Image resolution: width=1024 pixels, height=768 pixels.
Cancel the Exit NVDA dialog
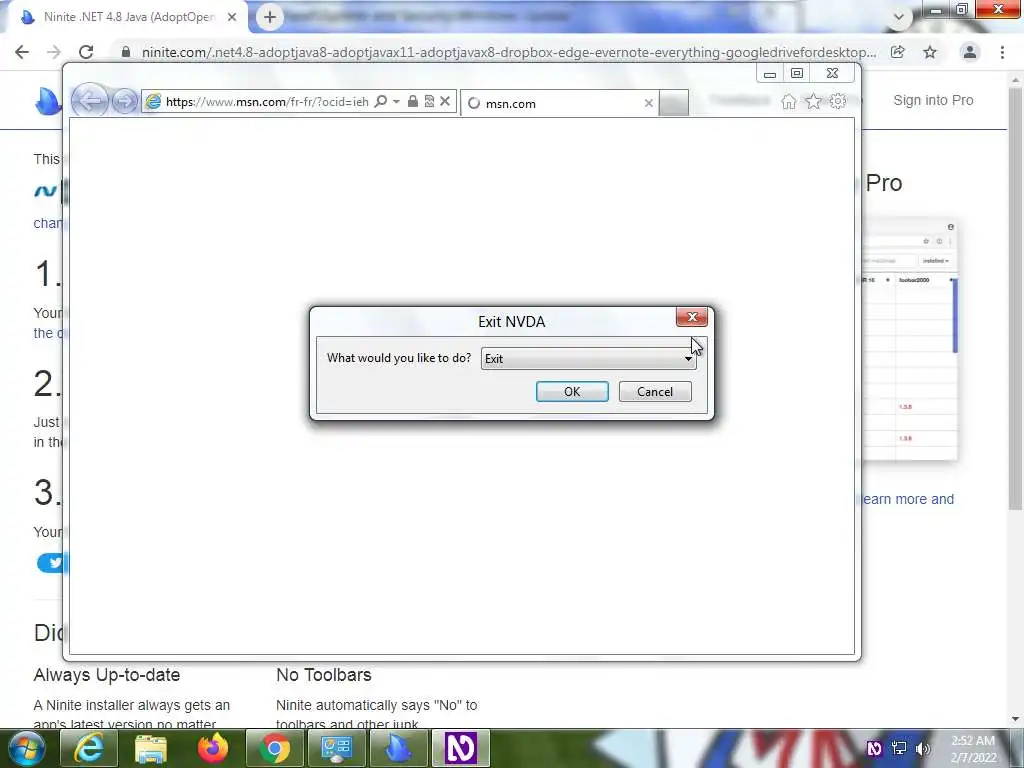pyautogui.click(x=655, y=391)
